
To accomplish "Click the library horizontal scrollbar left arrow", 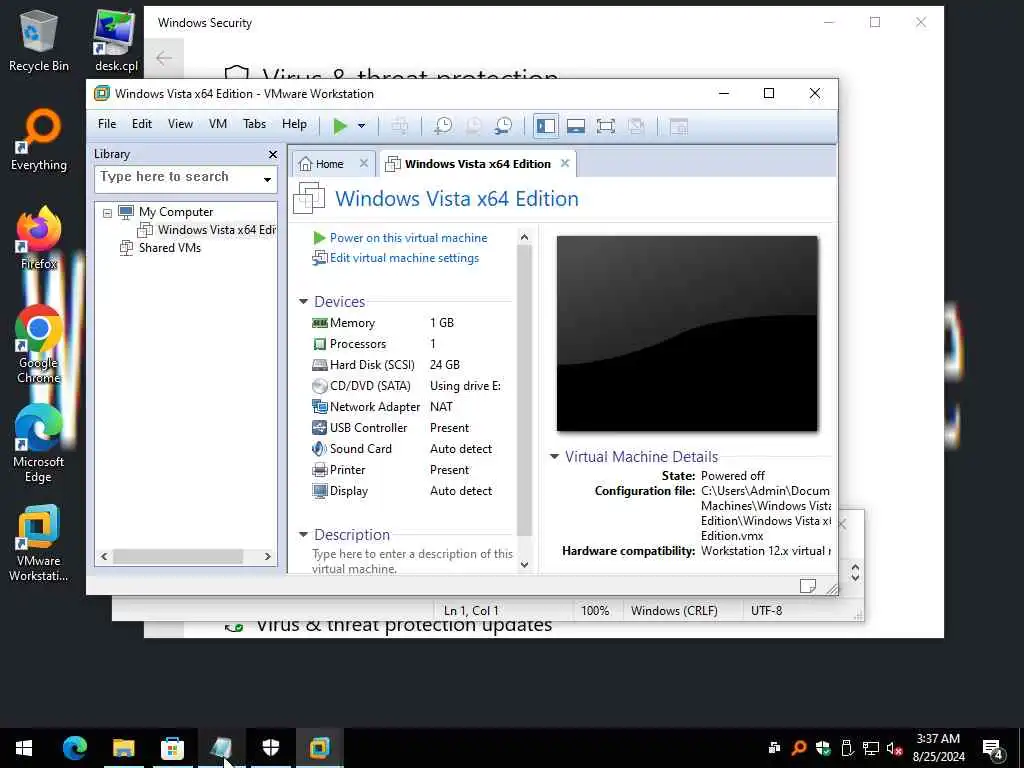I will (104, 556).
